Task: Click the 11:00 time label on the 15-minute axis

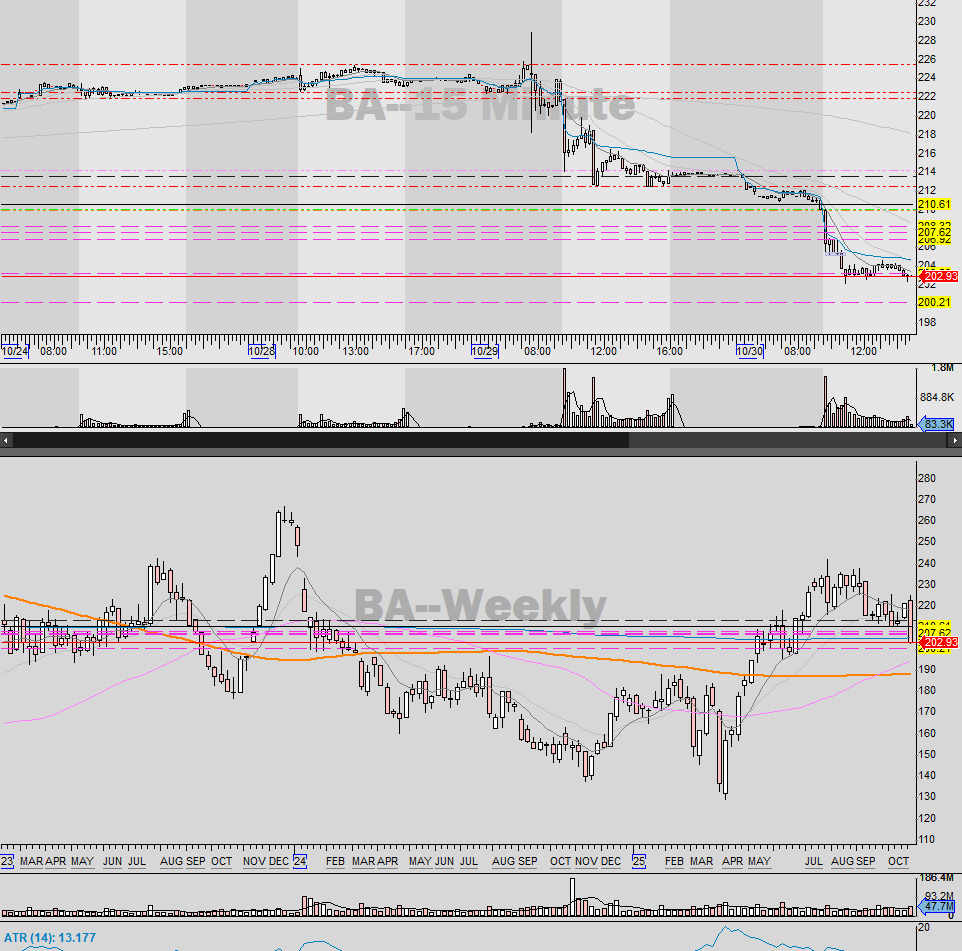Action: 104,351
